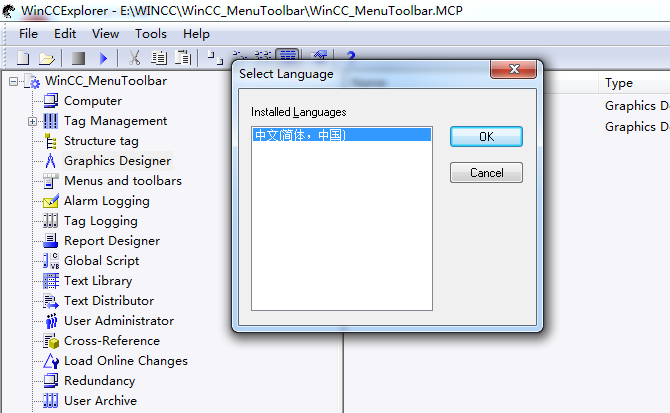Click the Activate runtime play icon

[x=103, y=58]
